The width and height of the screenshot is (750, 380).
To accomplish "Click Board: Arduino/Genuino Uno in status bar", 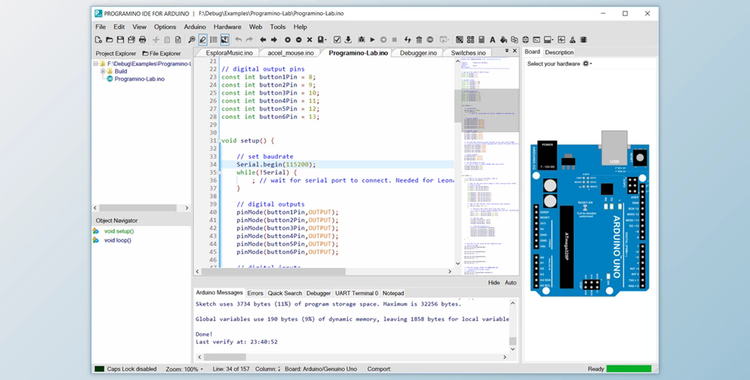I will pyautogui.click(x=320, y=369).
